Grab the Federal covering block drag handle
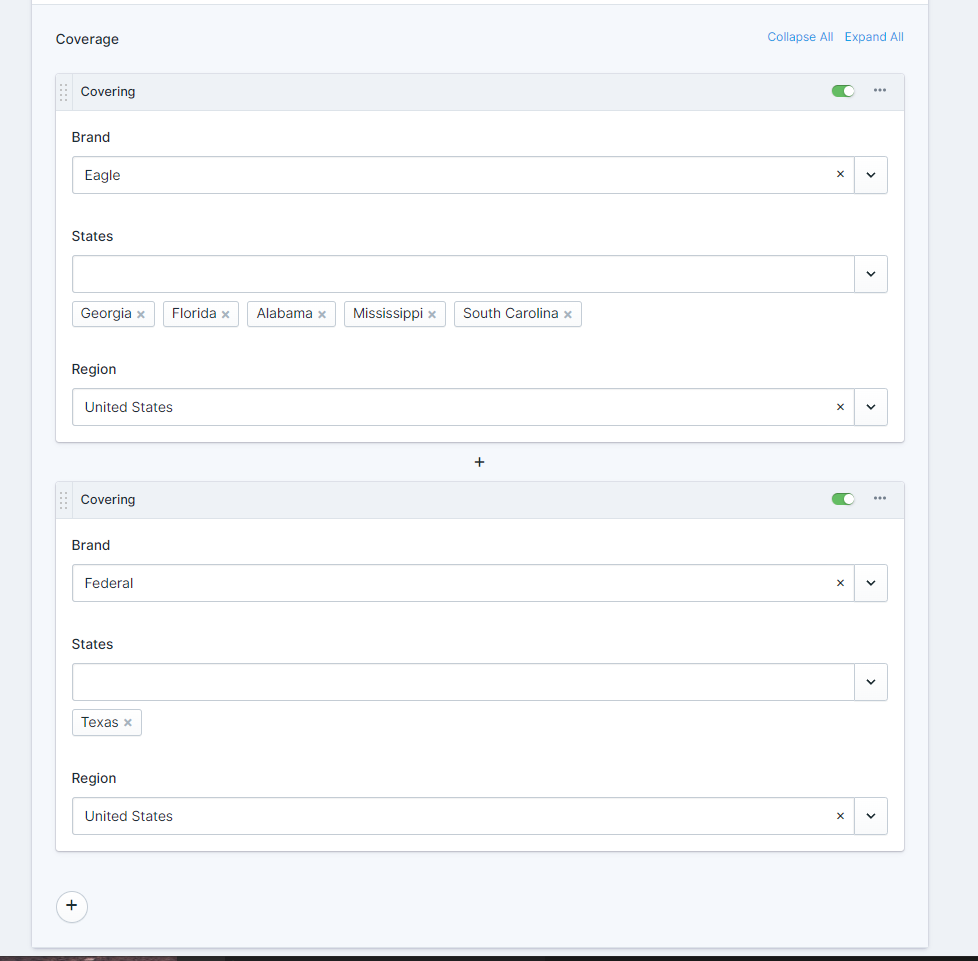Viewport: 978px width, 961px height. point(64,500)
